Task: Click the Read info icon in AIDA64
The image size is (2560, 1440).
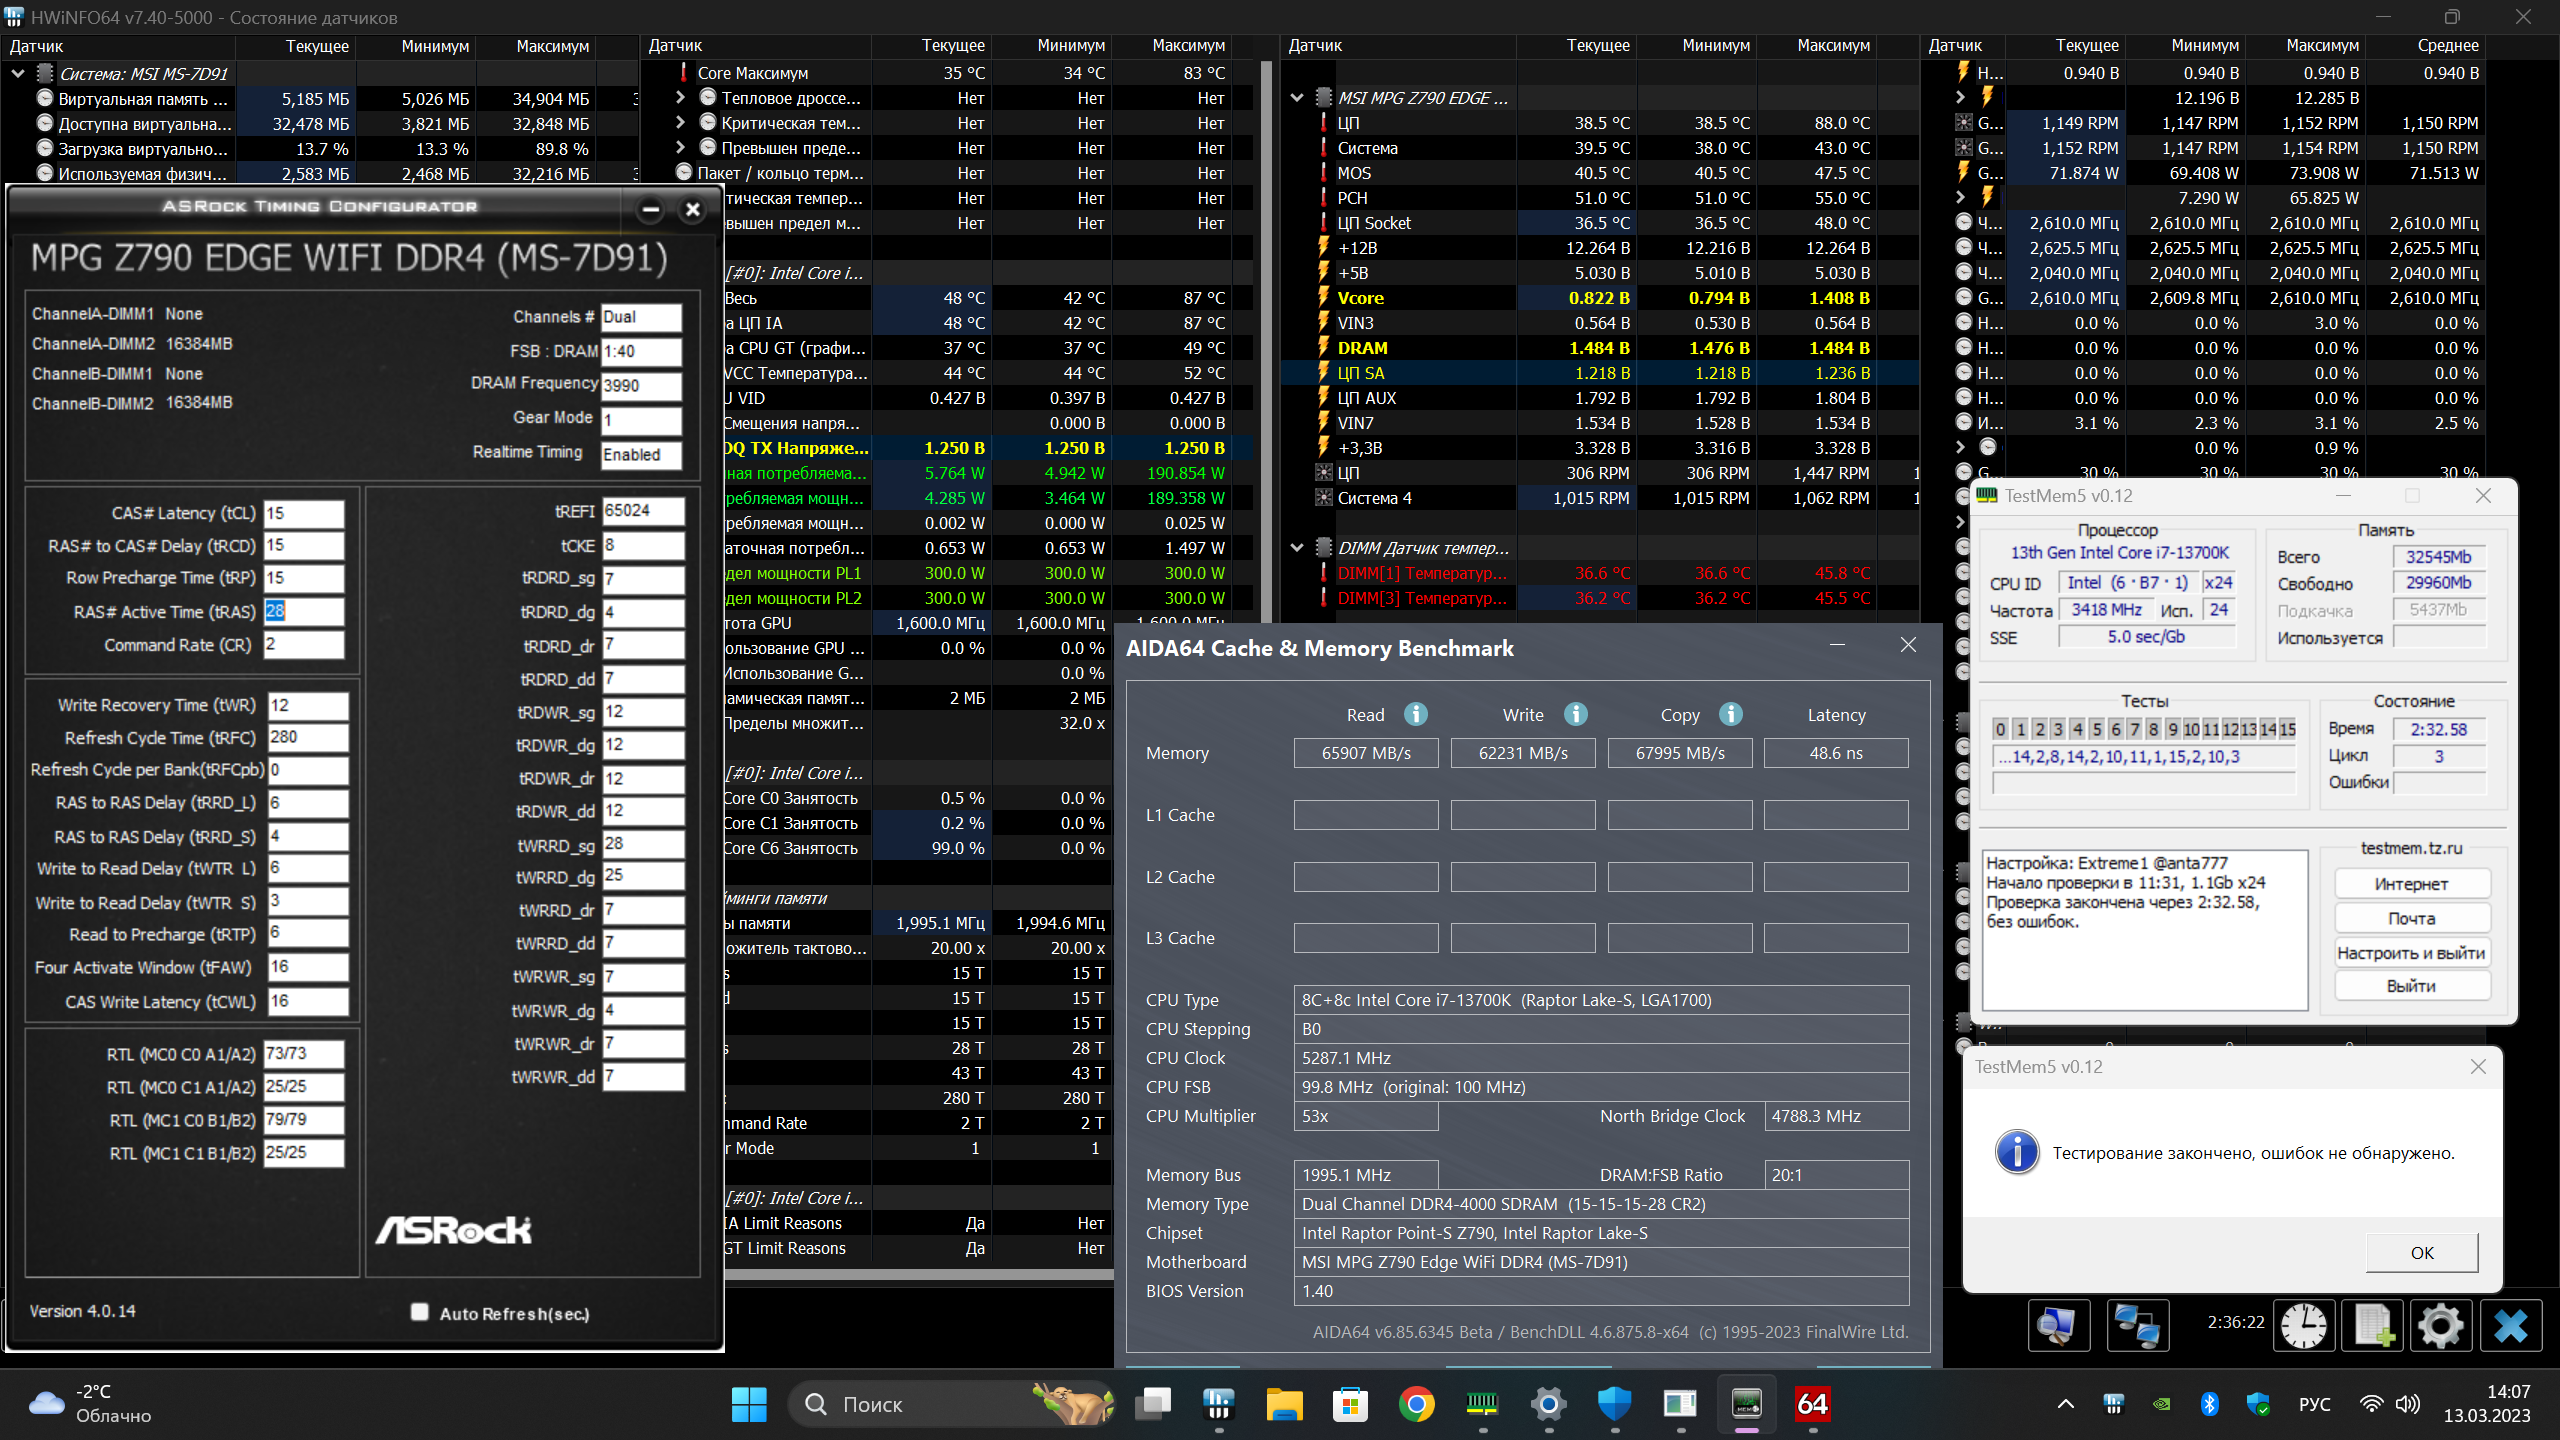Action: pyautogui.click(x=1416, y=714)
